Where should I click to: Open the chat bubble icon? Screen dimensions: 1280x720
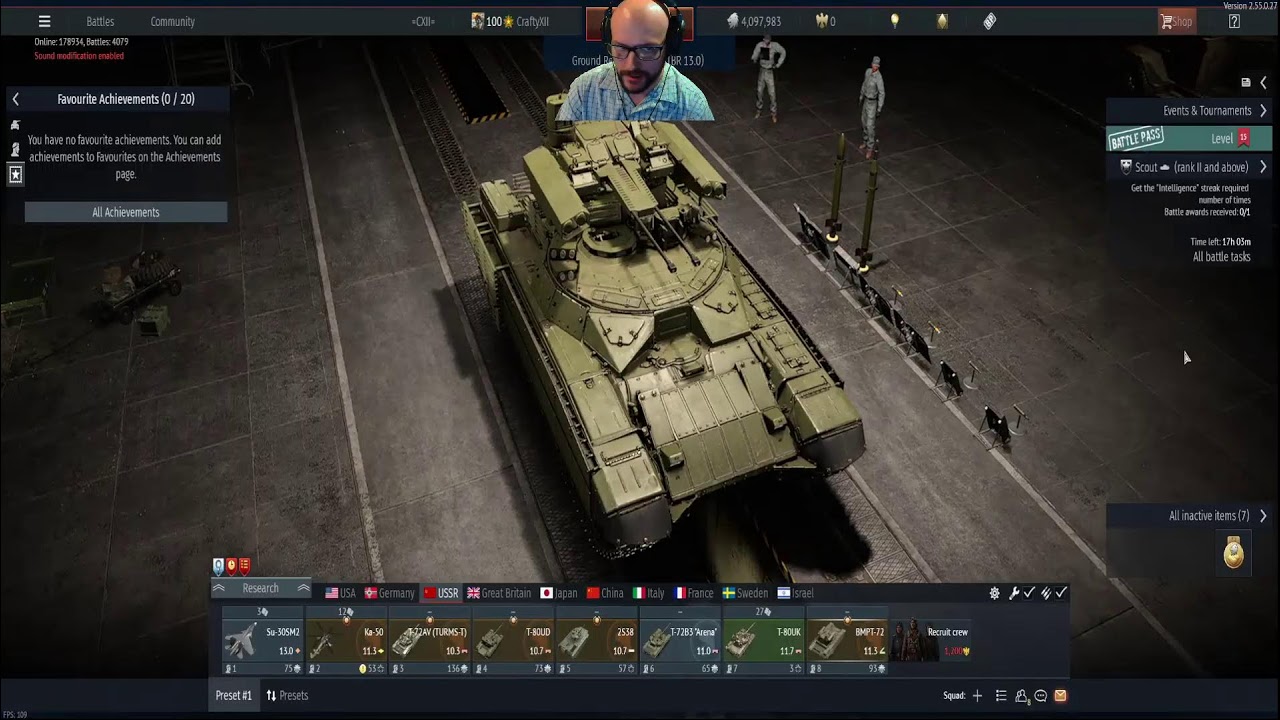click(1041, 696)
